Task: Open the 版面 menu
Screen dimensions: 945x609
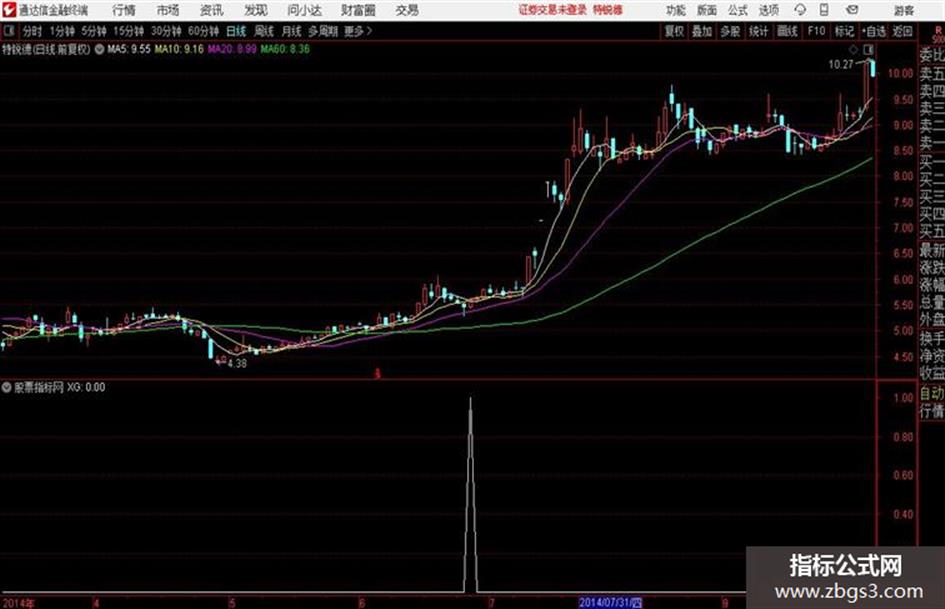Action: point(706,10)
